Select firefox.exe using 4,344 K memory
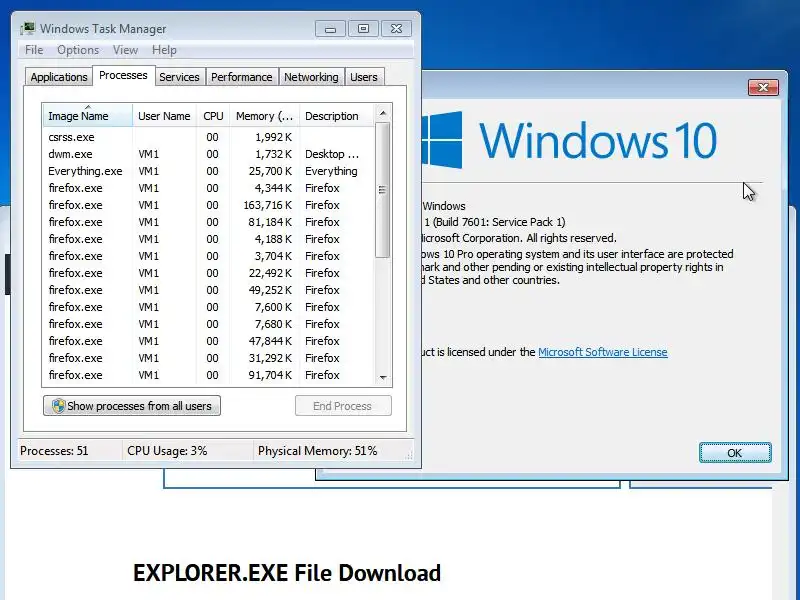800x600 pixels. point(209,188)
